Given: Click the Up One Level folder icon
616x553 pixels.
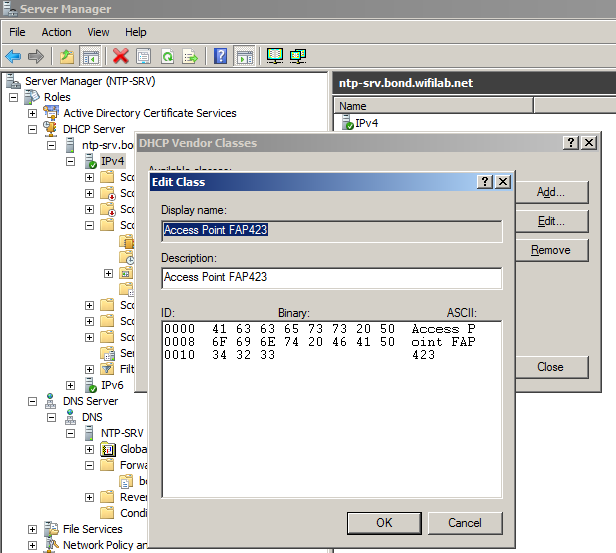Looking at the screenshot, I should [67, 56].
